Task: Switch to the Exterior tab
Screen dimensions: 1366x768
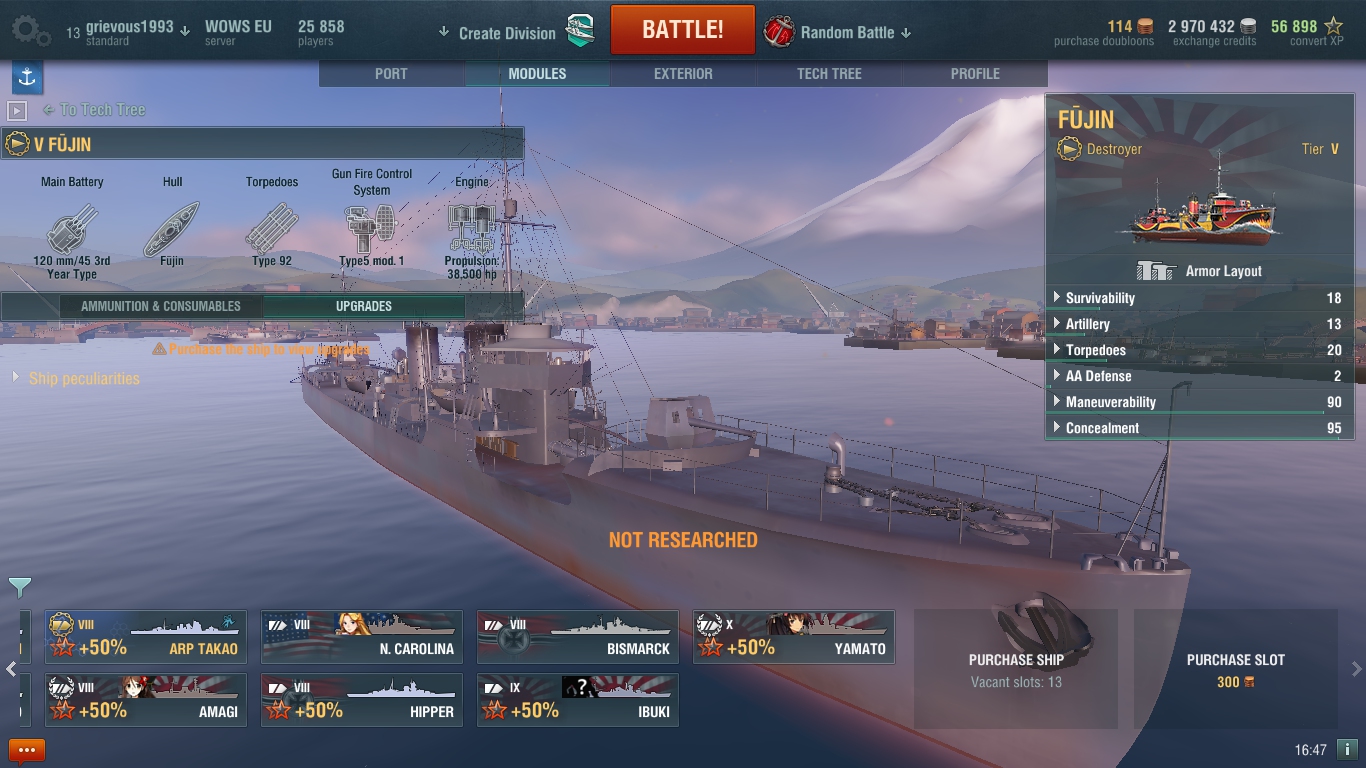Action: (x=683, y=74)
